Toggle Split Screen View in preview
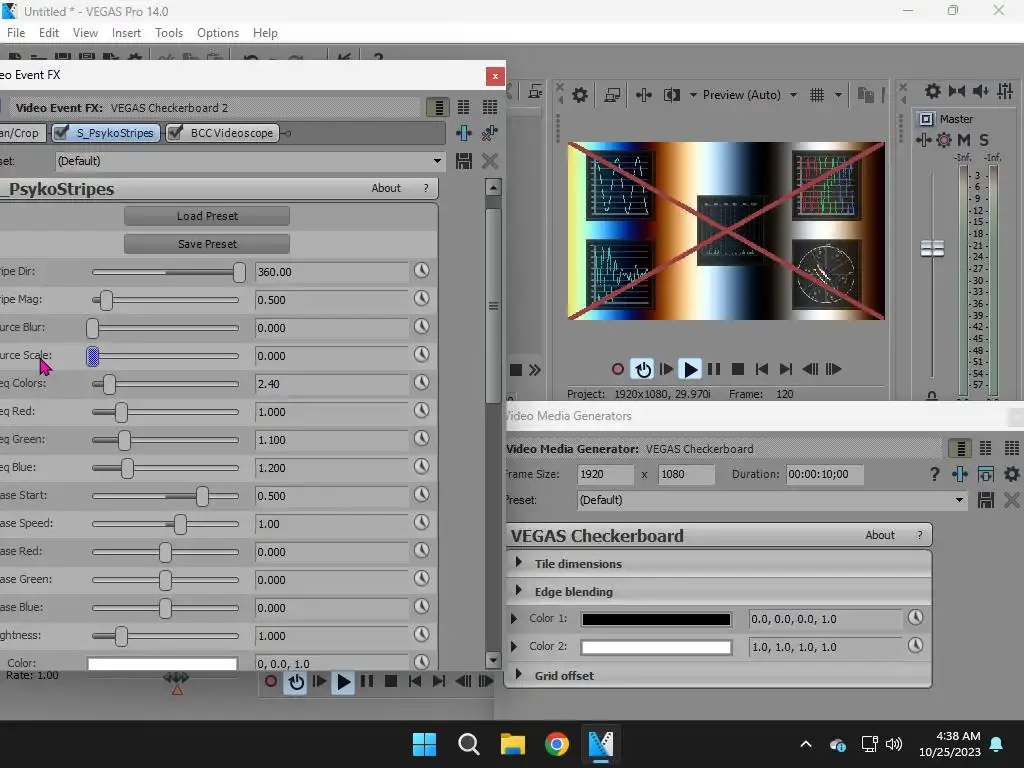 672,95
